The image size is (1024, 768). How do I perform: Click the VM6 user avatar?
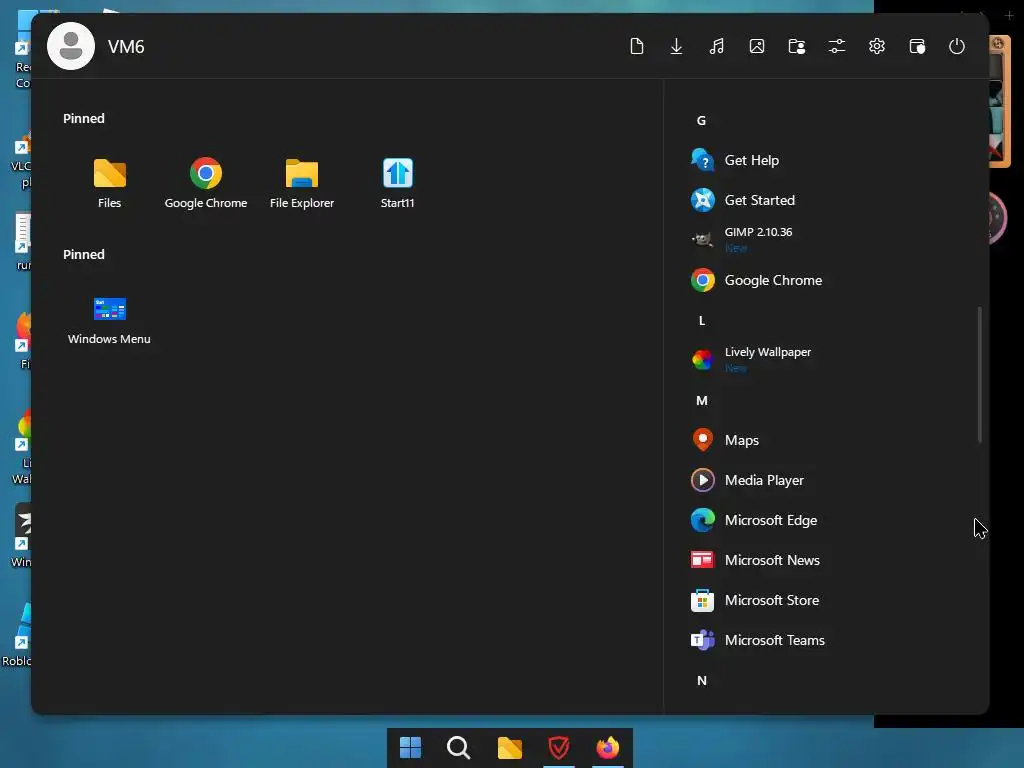click(71, 46)
